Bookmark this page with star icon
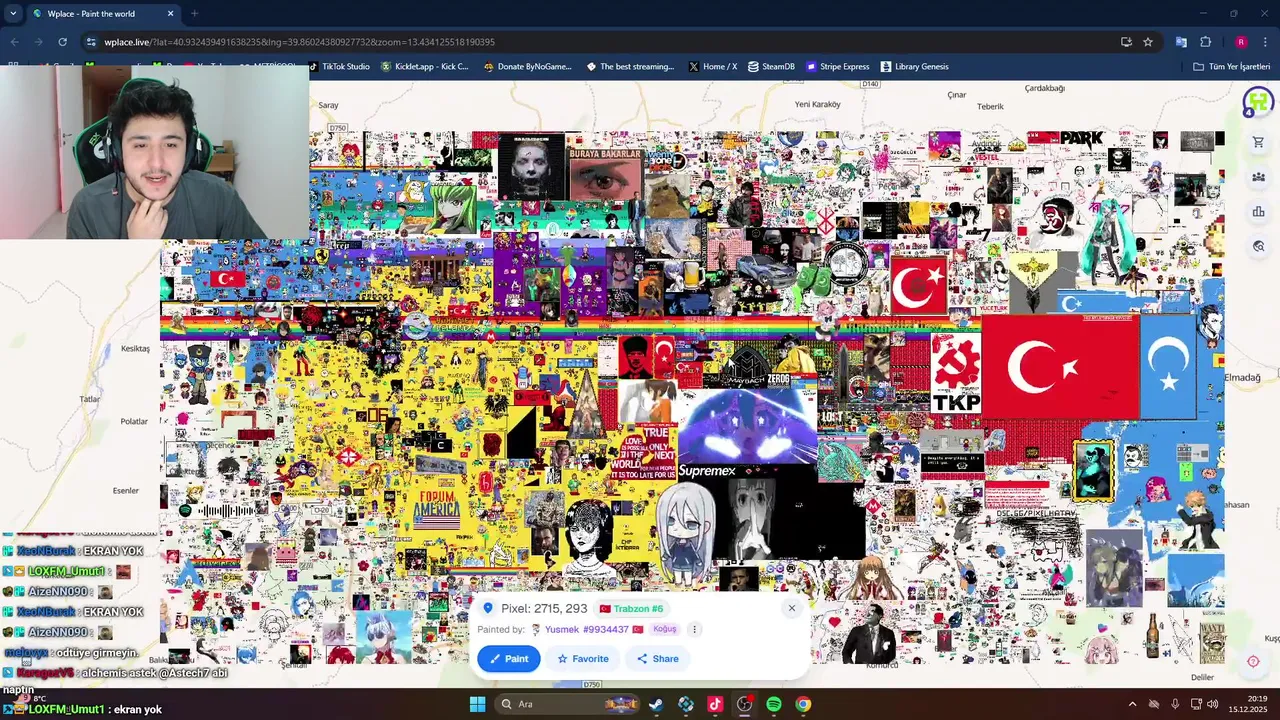This screenshot has height=720, width=1280. (x=1148, y=42)
